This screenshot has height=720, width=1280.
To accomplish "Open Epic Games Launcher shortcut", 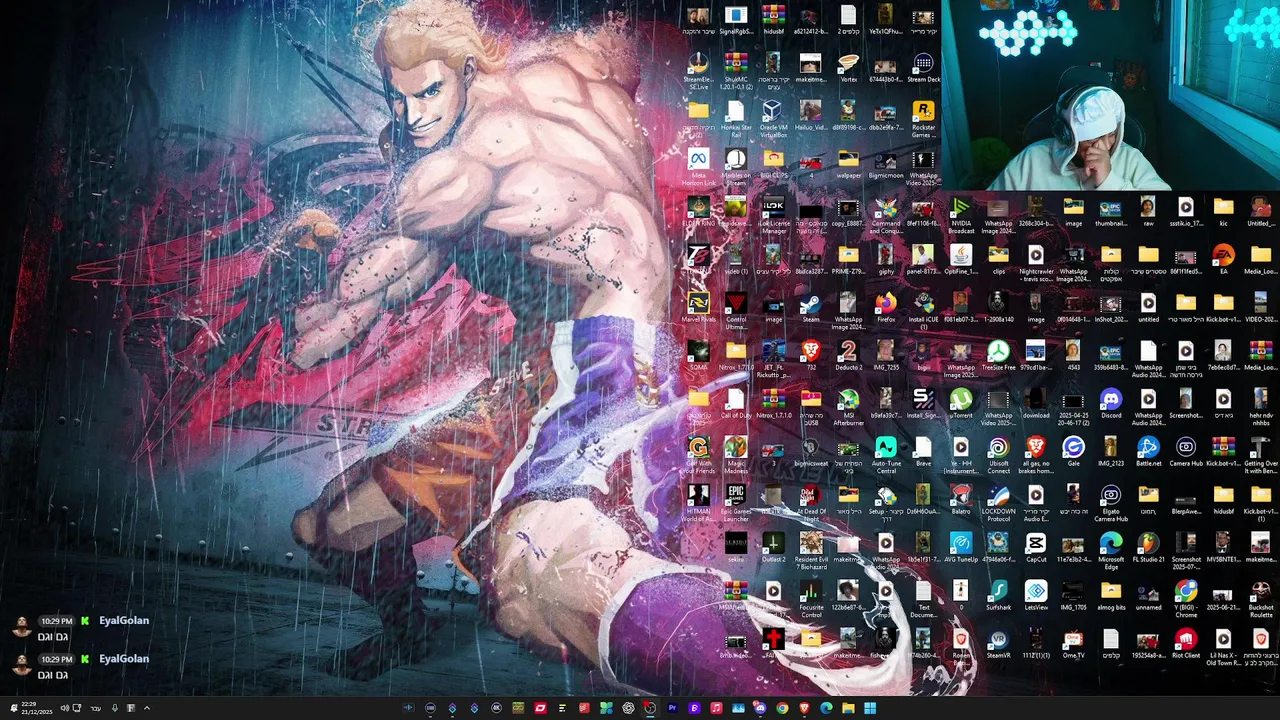I will [736, 502].
